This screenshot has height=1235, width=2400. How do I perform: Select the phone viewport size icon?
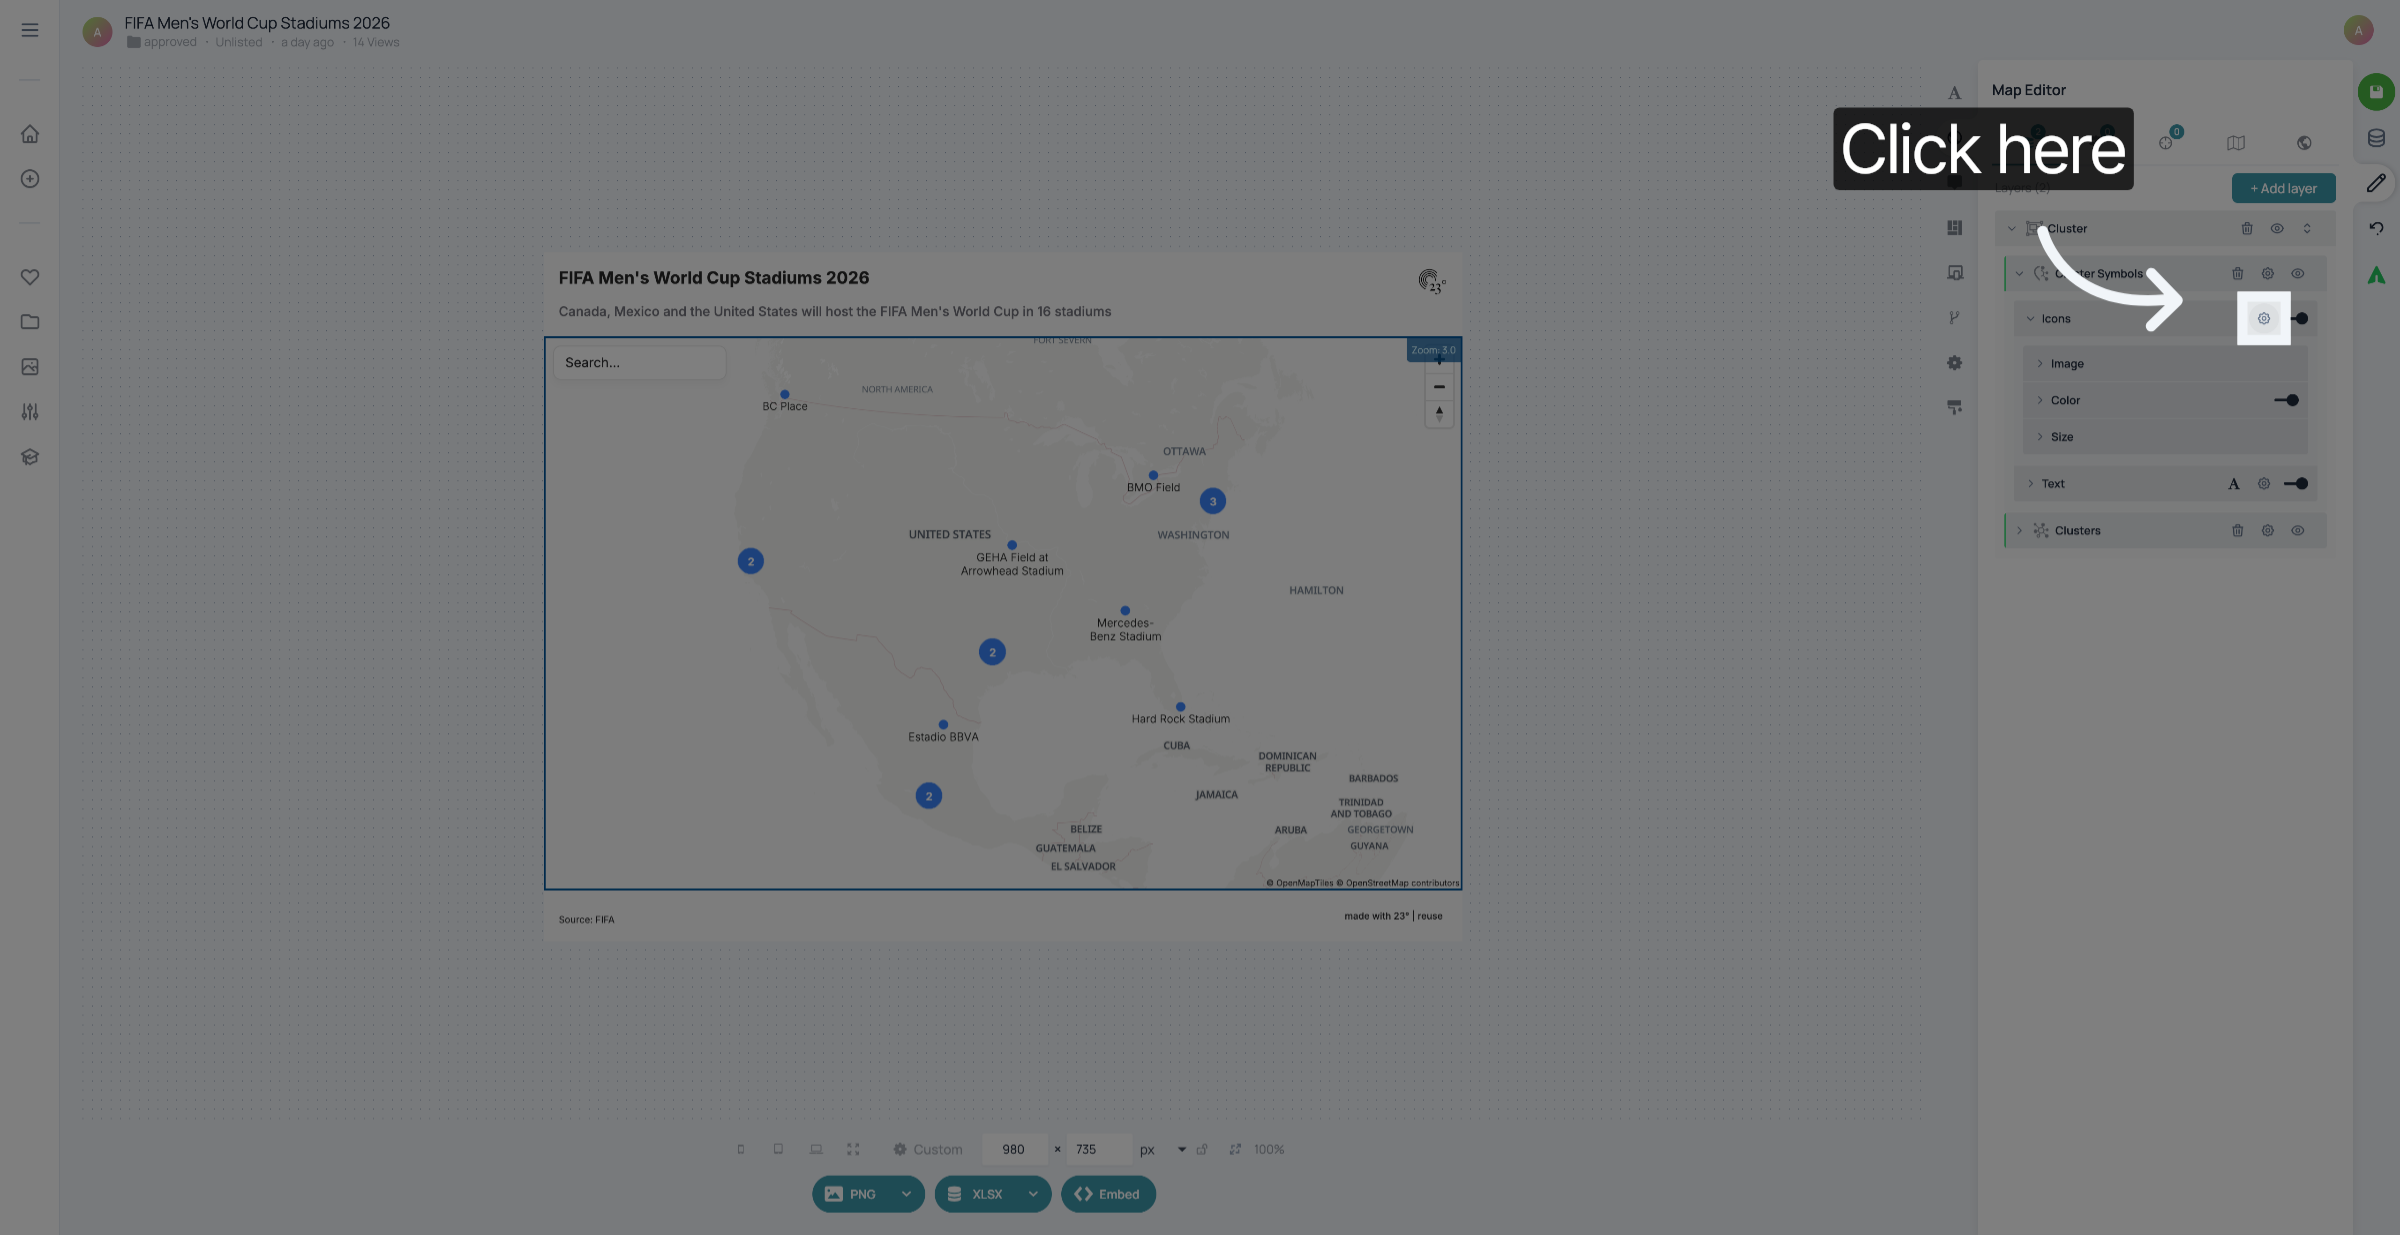pyautogui.click(x=741, y=1150)
